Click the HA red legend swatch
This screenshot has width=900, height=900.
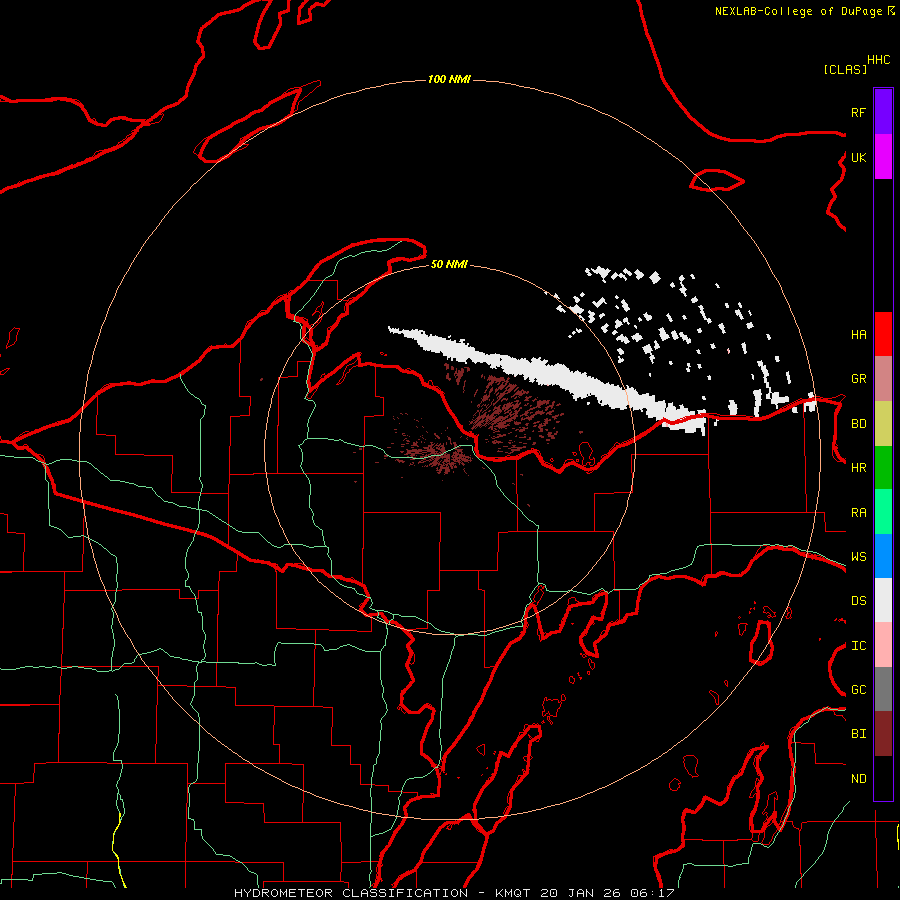click(x=883, y=334)
